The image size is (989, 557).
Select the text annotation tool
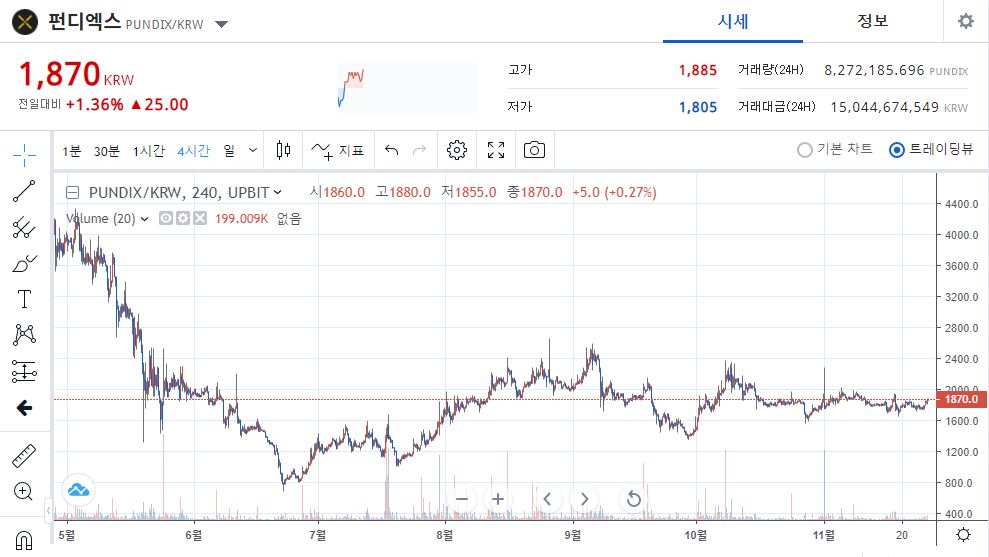[x=24, y=299]
